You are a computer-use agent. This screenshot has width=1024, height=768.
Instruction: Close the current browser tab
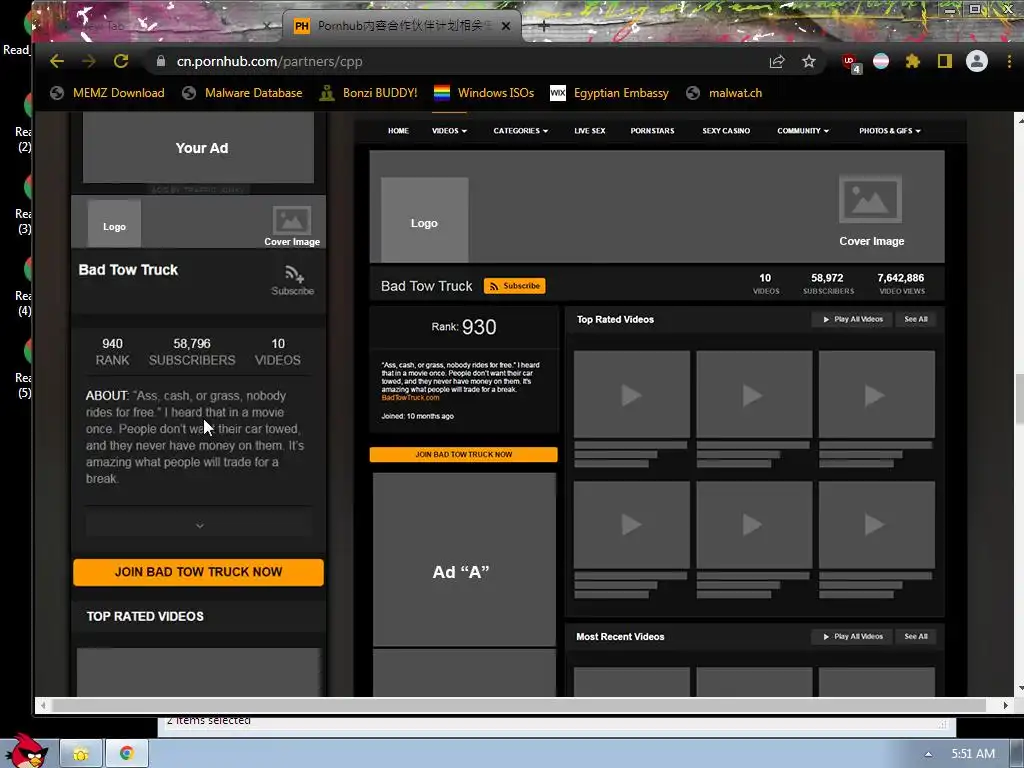505,26
